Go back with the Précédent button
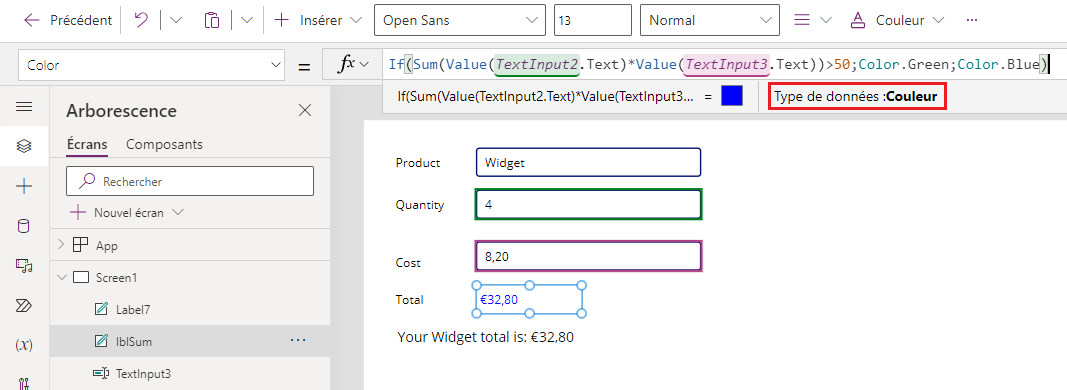This screenshot has height=390, width=1067. pos(67,20)
